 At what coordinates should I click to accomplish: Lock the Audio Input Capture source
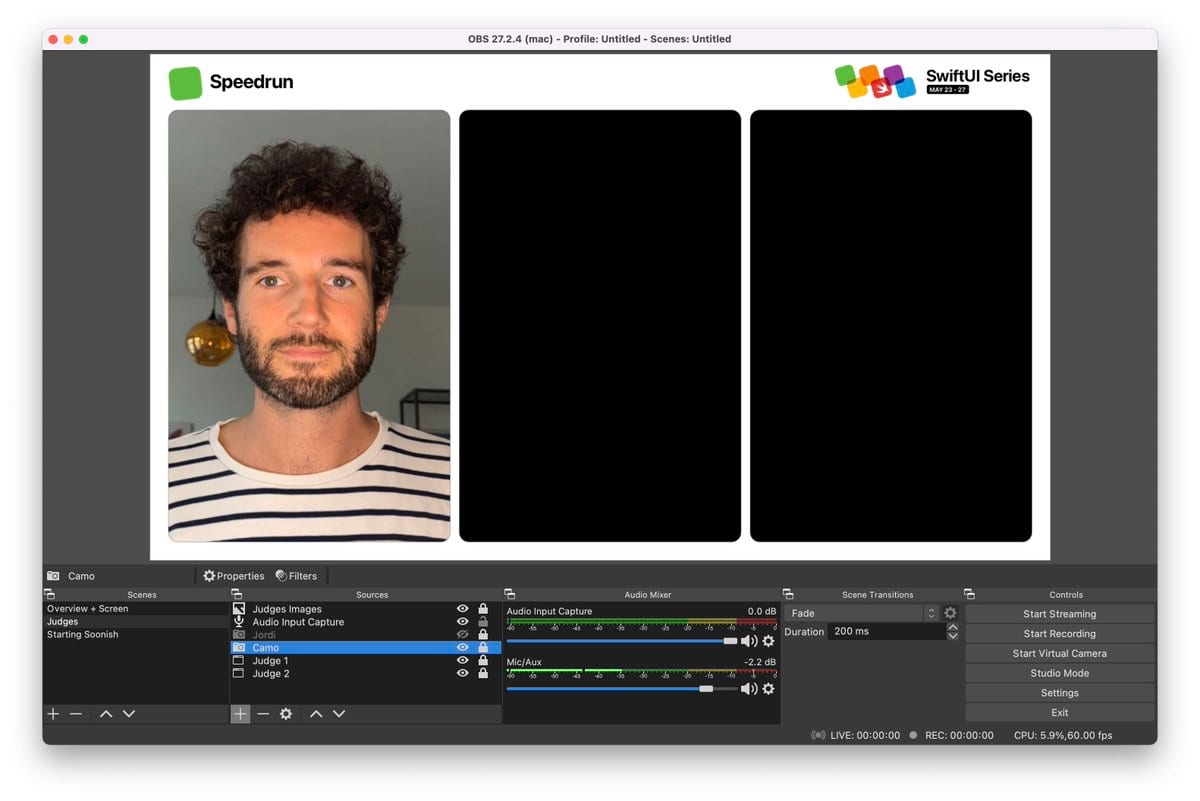(483, 622)
